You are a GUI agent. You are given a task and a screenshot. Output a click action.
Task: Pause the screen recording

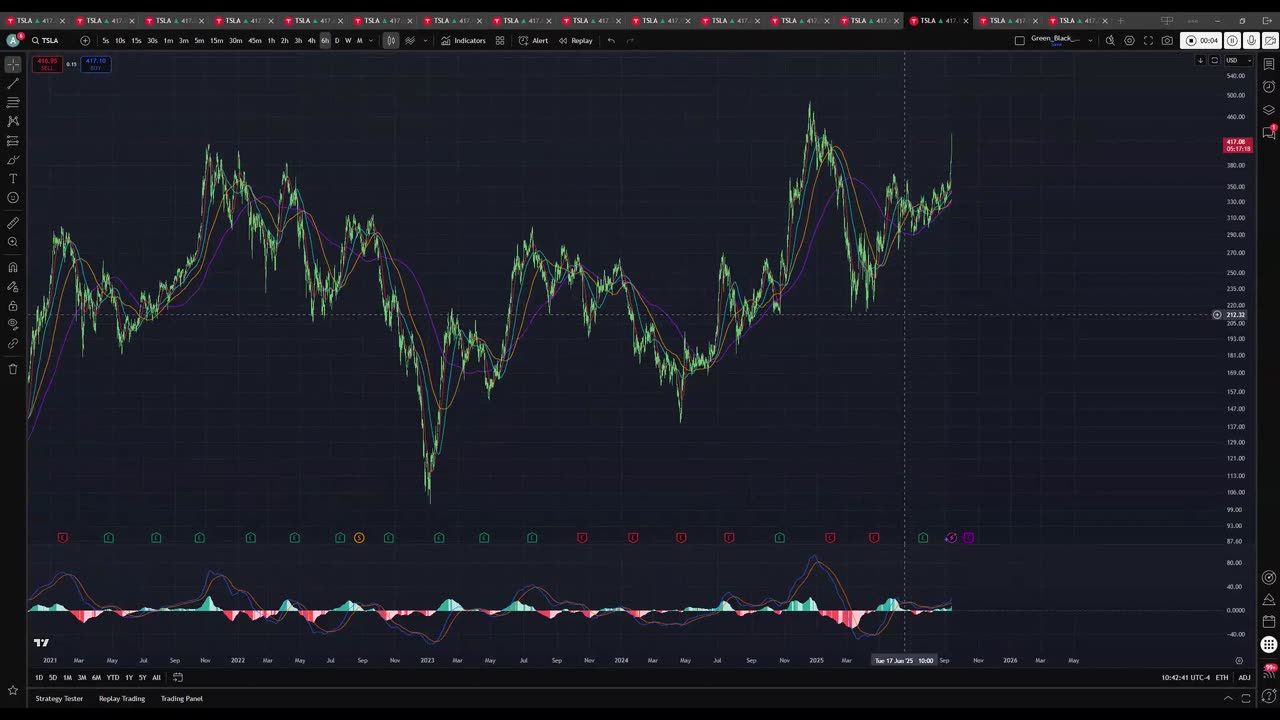[1232, 40]
